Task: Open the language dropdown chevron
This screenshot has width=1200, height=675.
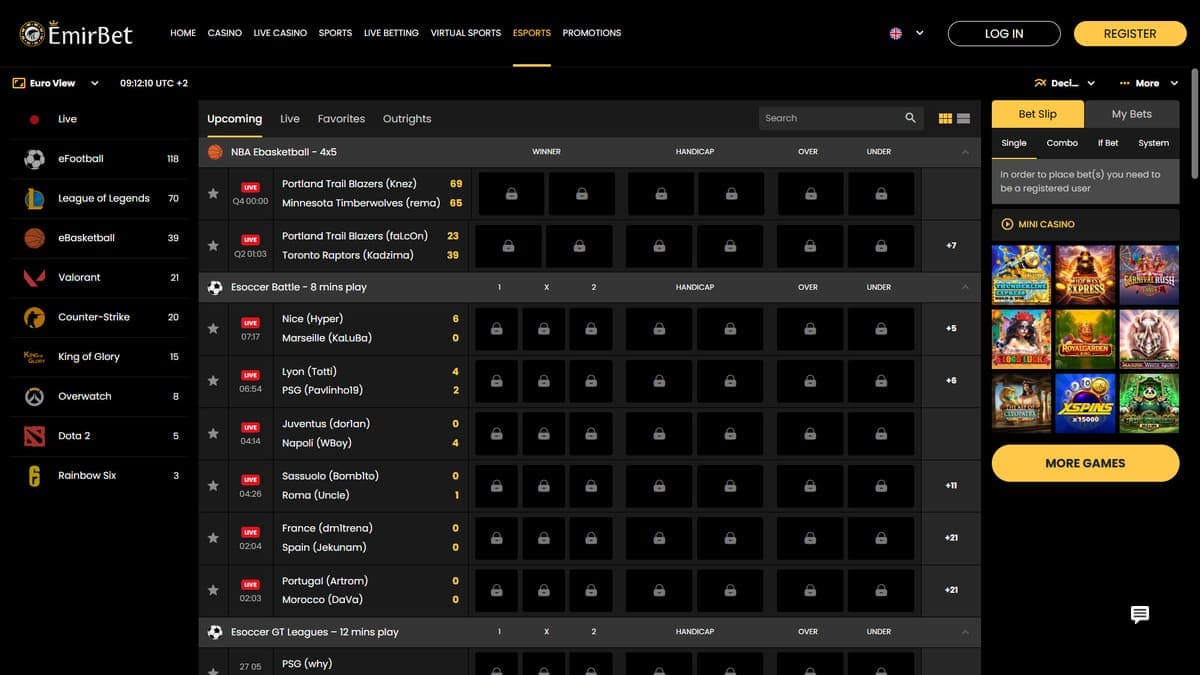Action: click(x=920, y=33)
